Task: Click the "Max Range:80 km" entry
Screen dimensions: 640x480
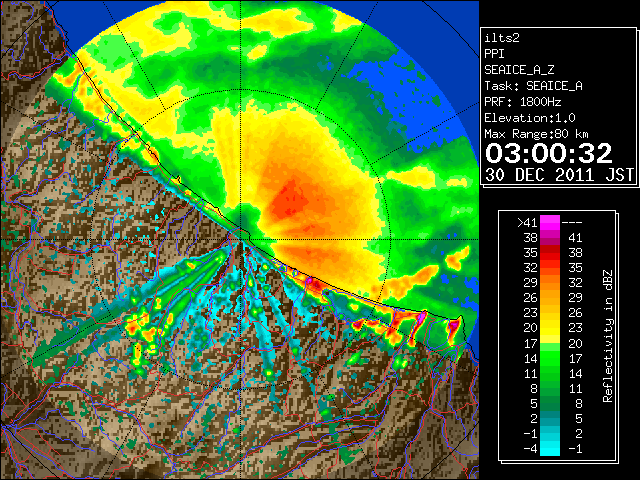Action: [536, 134]
